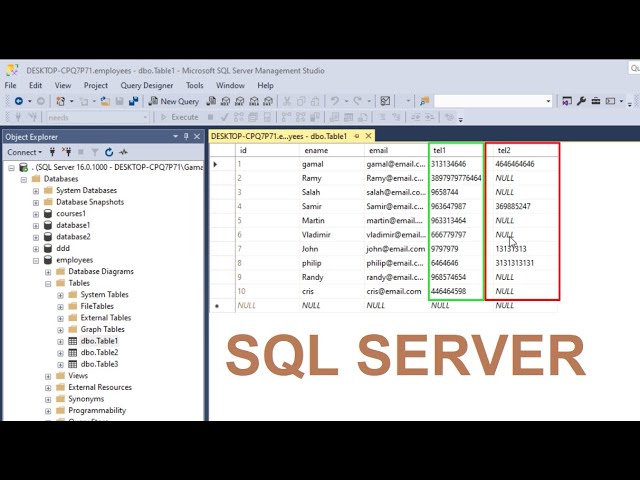Collapse the Tables folder
640x480 pixels.
48,283
